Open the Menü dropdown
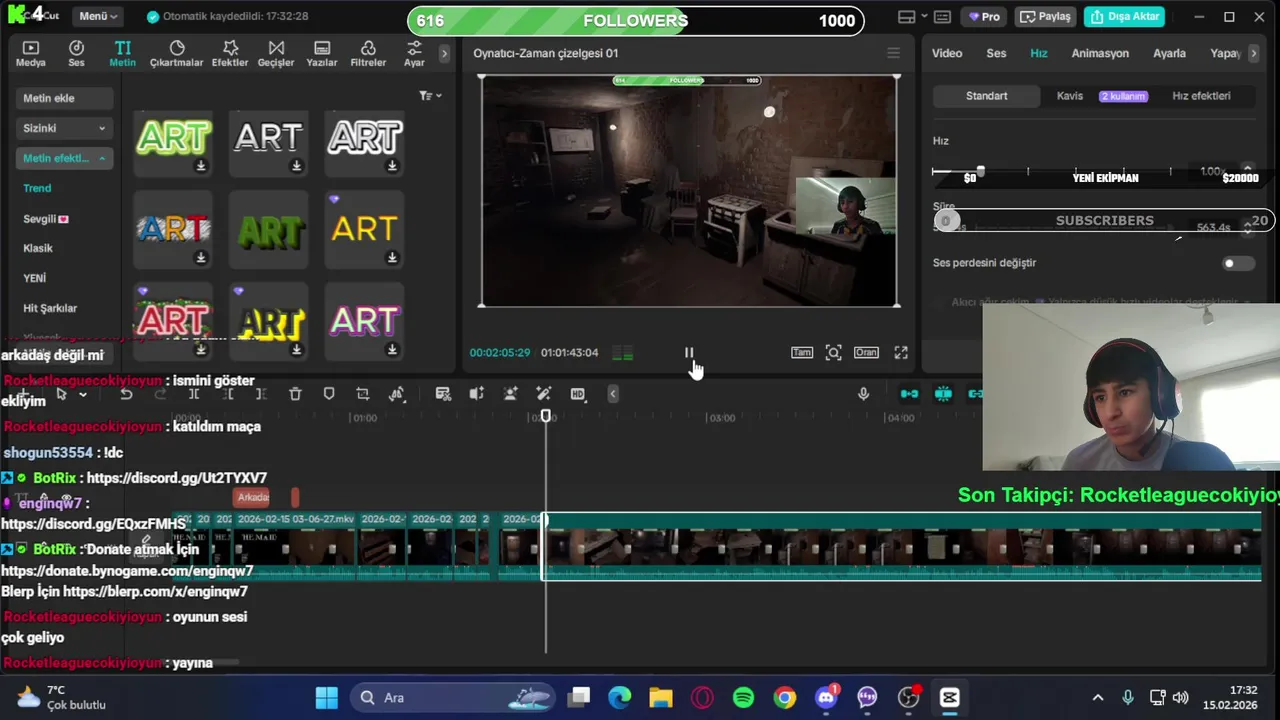Viewport: 1280px width, 720px height. 98,16
